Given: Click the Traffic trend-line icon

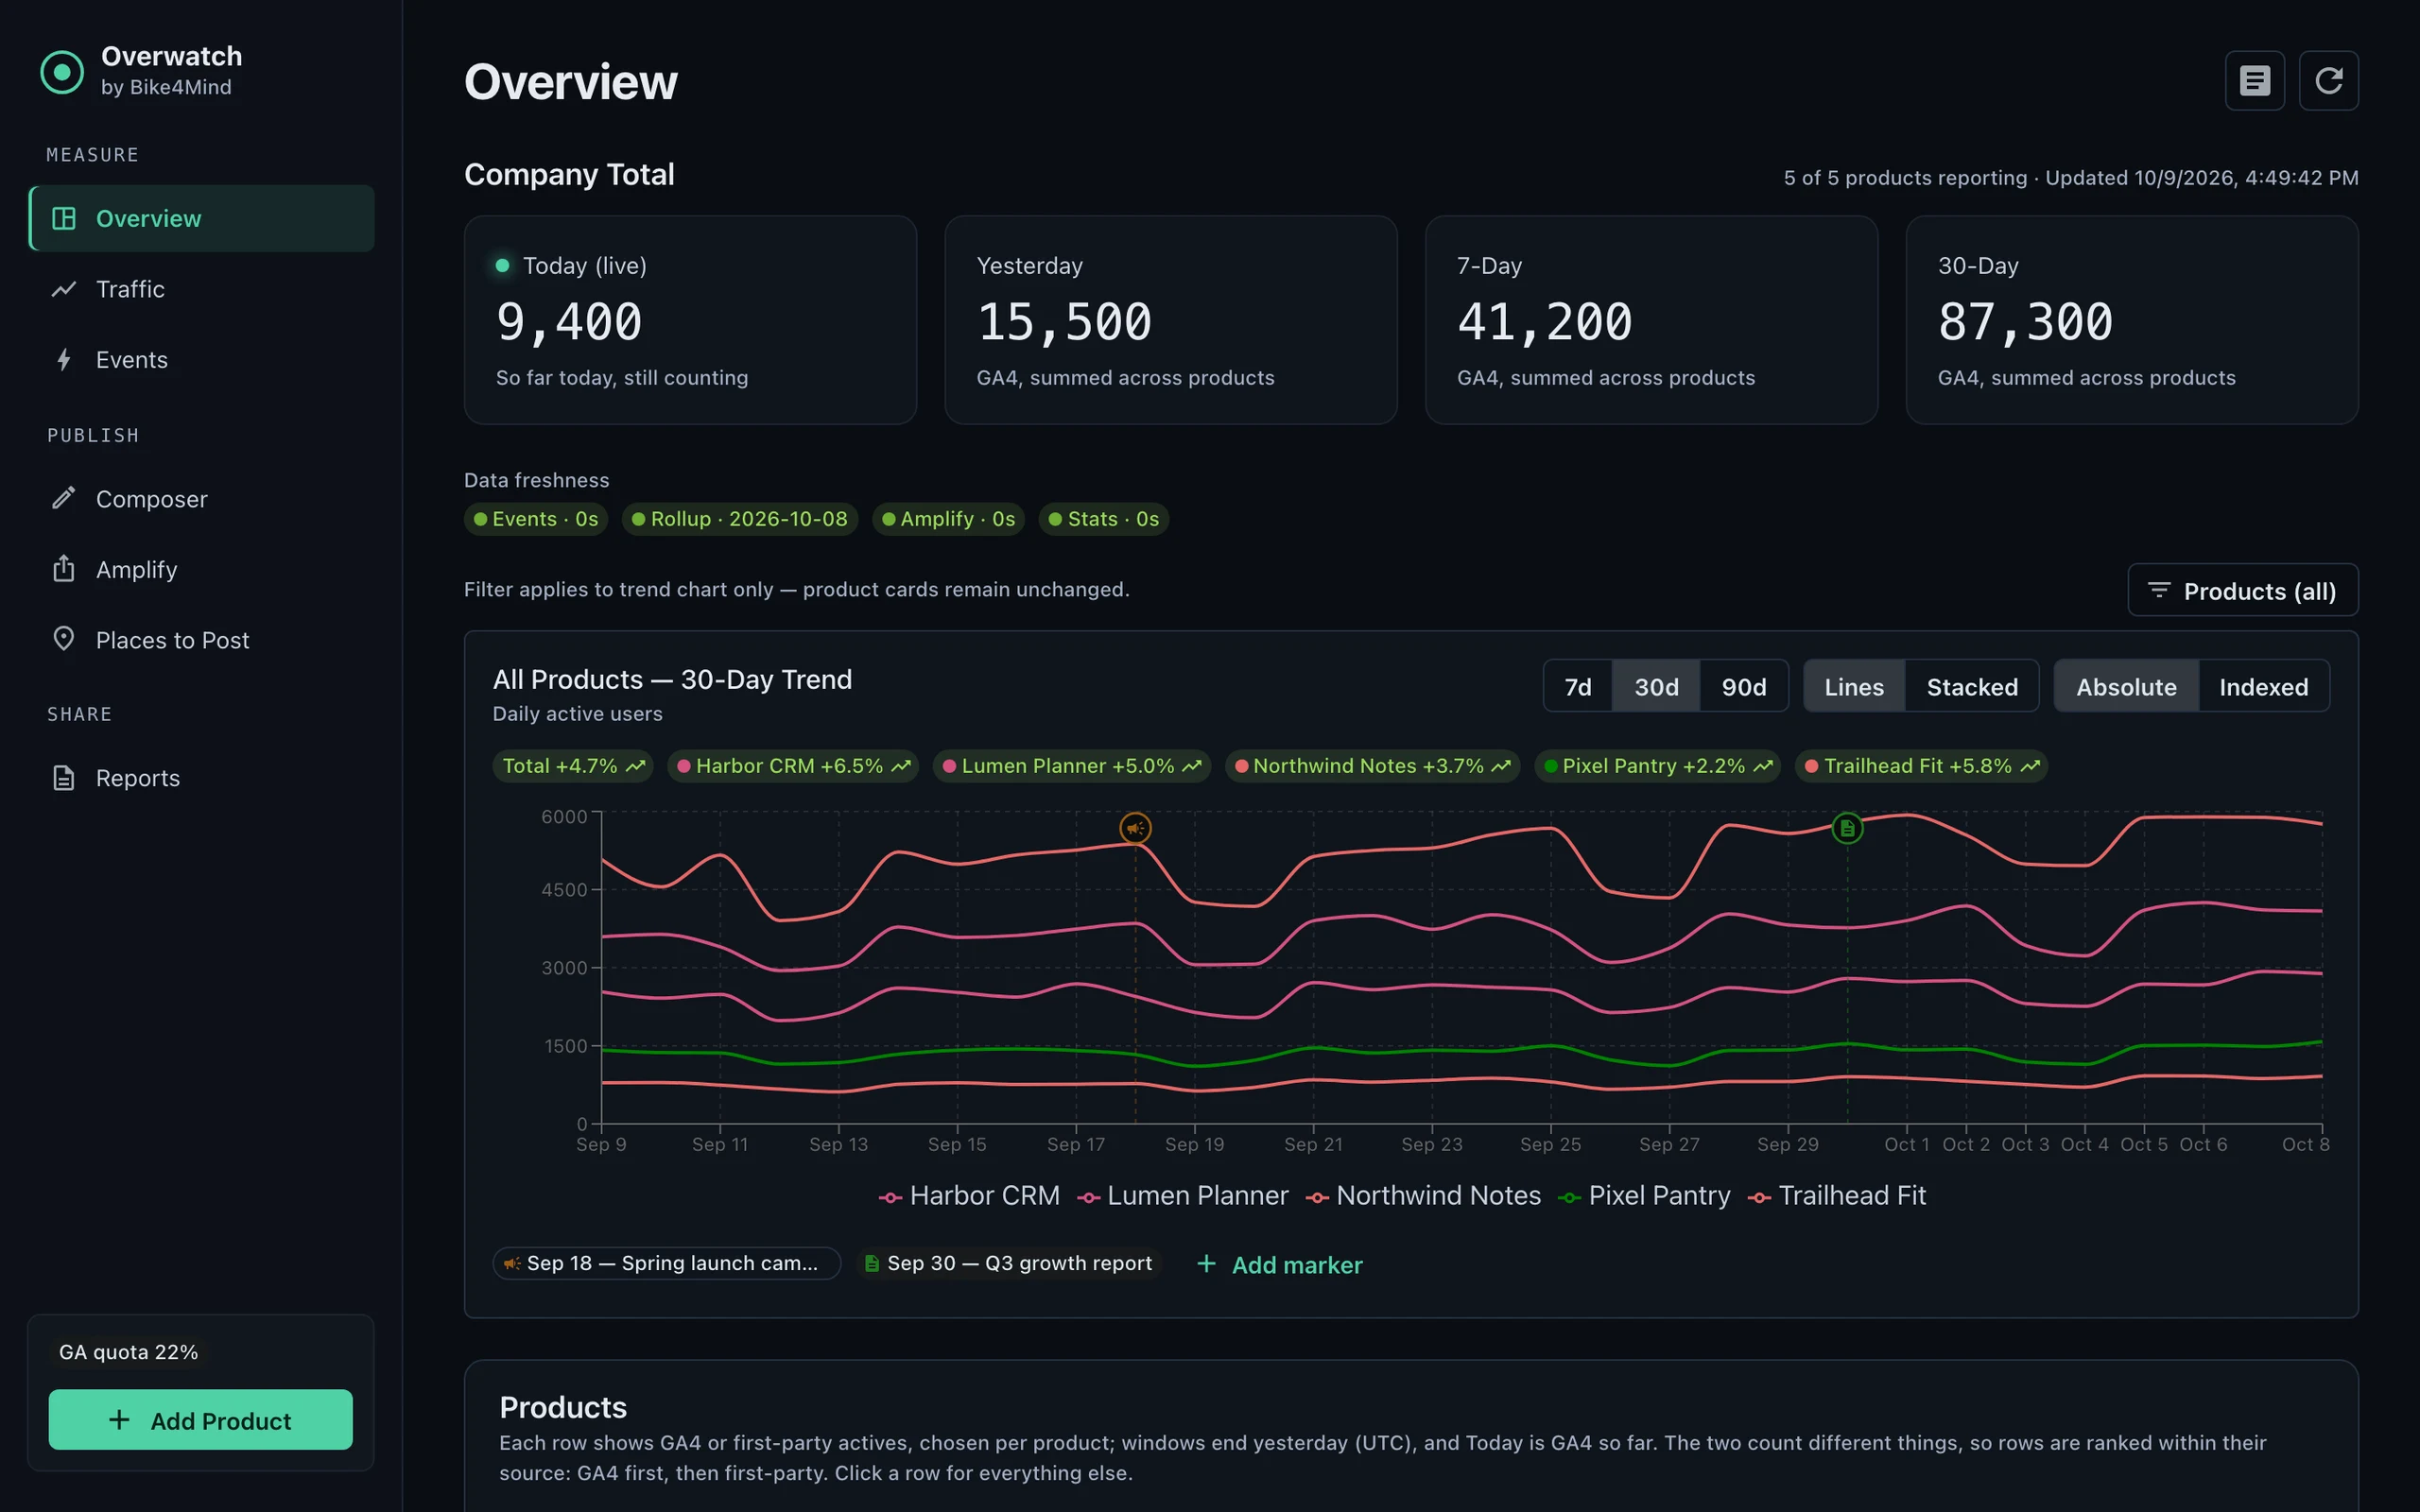Looking at the screenshot, I should pos(64,289).
